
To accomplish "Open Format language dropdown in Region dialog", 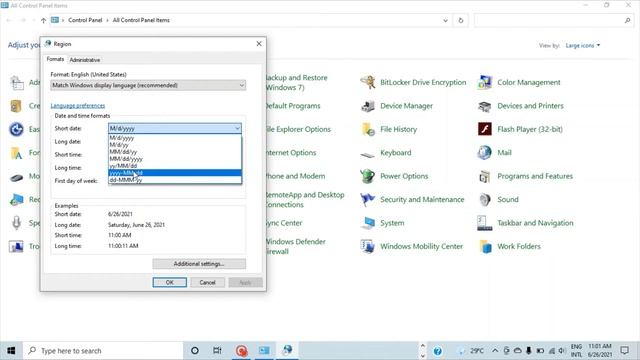I will click(148, 85).
